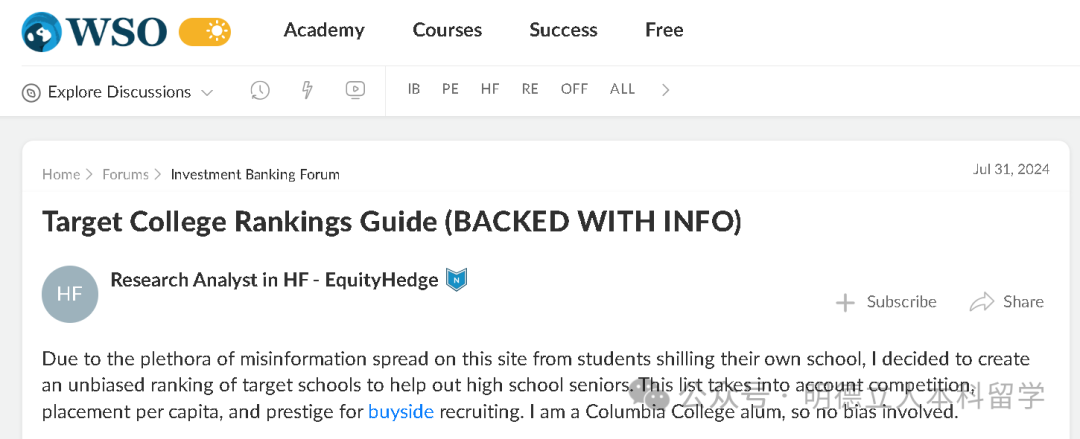The width and height of the screenshot is (1080, 439).
Task: Switch to the HF forum tab
Action: click(x=490, y=89)
